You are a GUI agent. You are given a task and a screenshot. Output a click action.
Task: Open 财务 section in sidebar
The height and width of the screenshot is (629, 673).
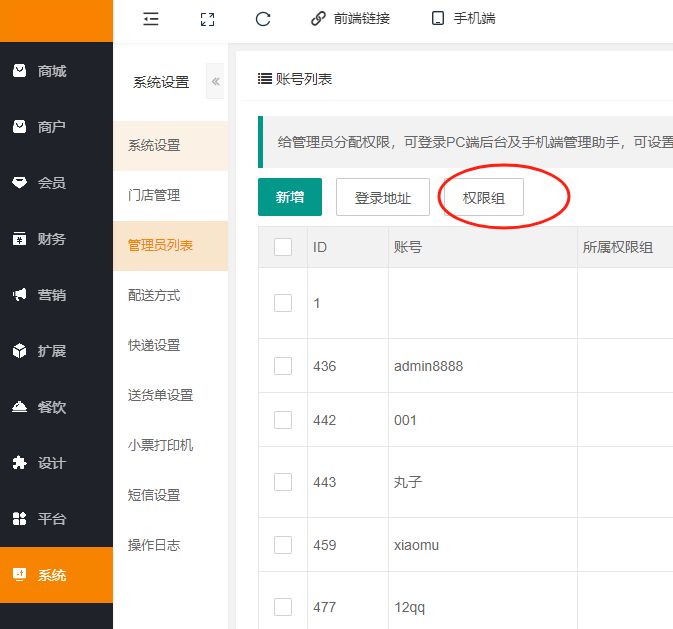click(51, 239)
